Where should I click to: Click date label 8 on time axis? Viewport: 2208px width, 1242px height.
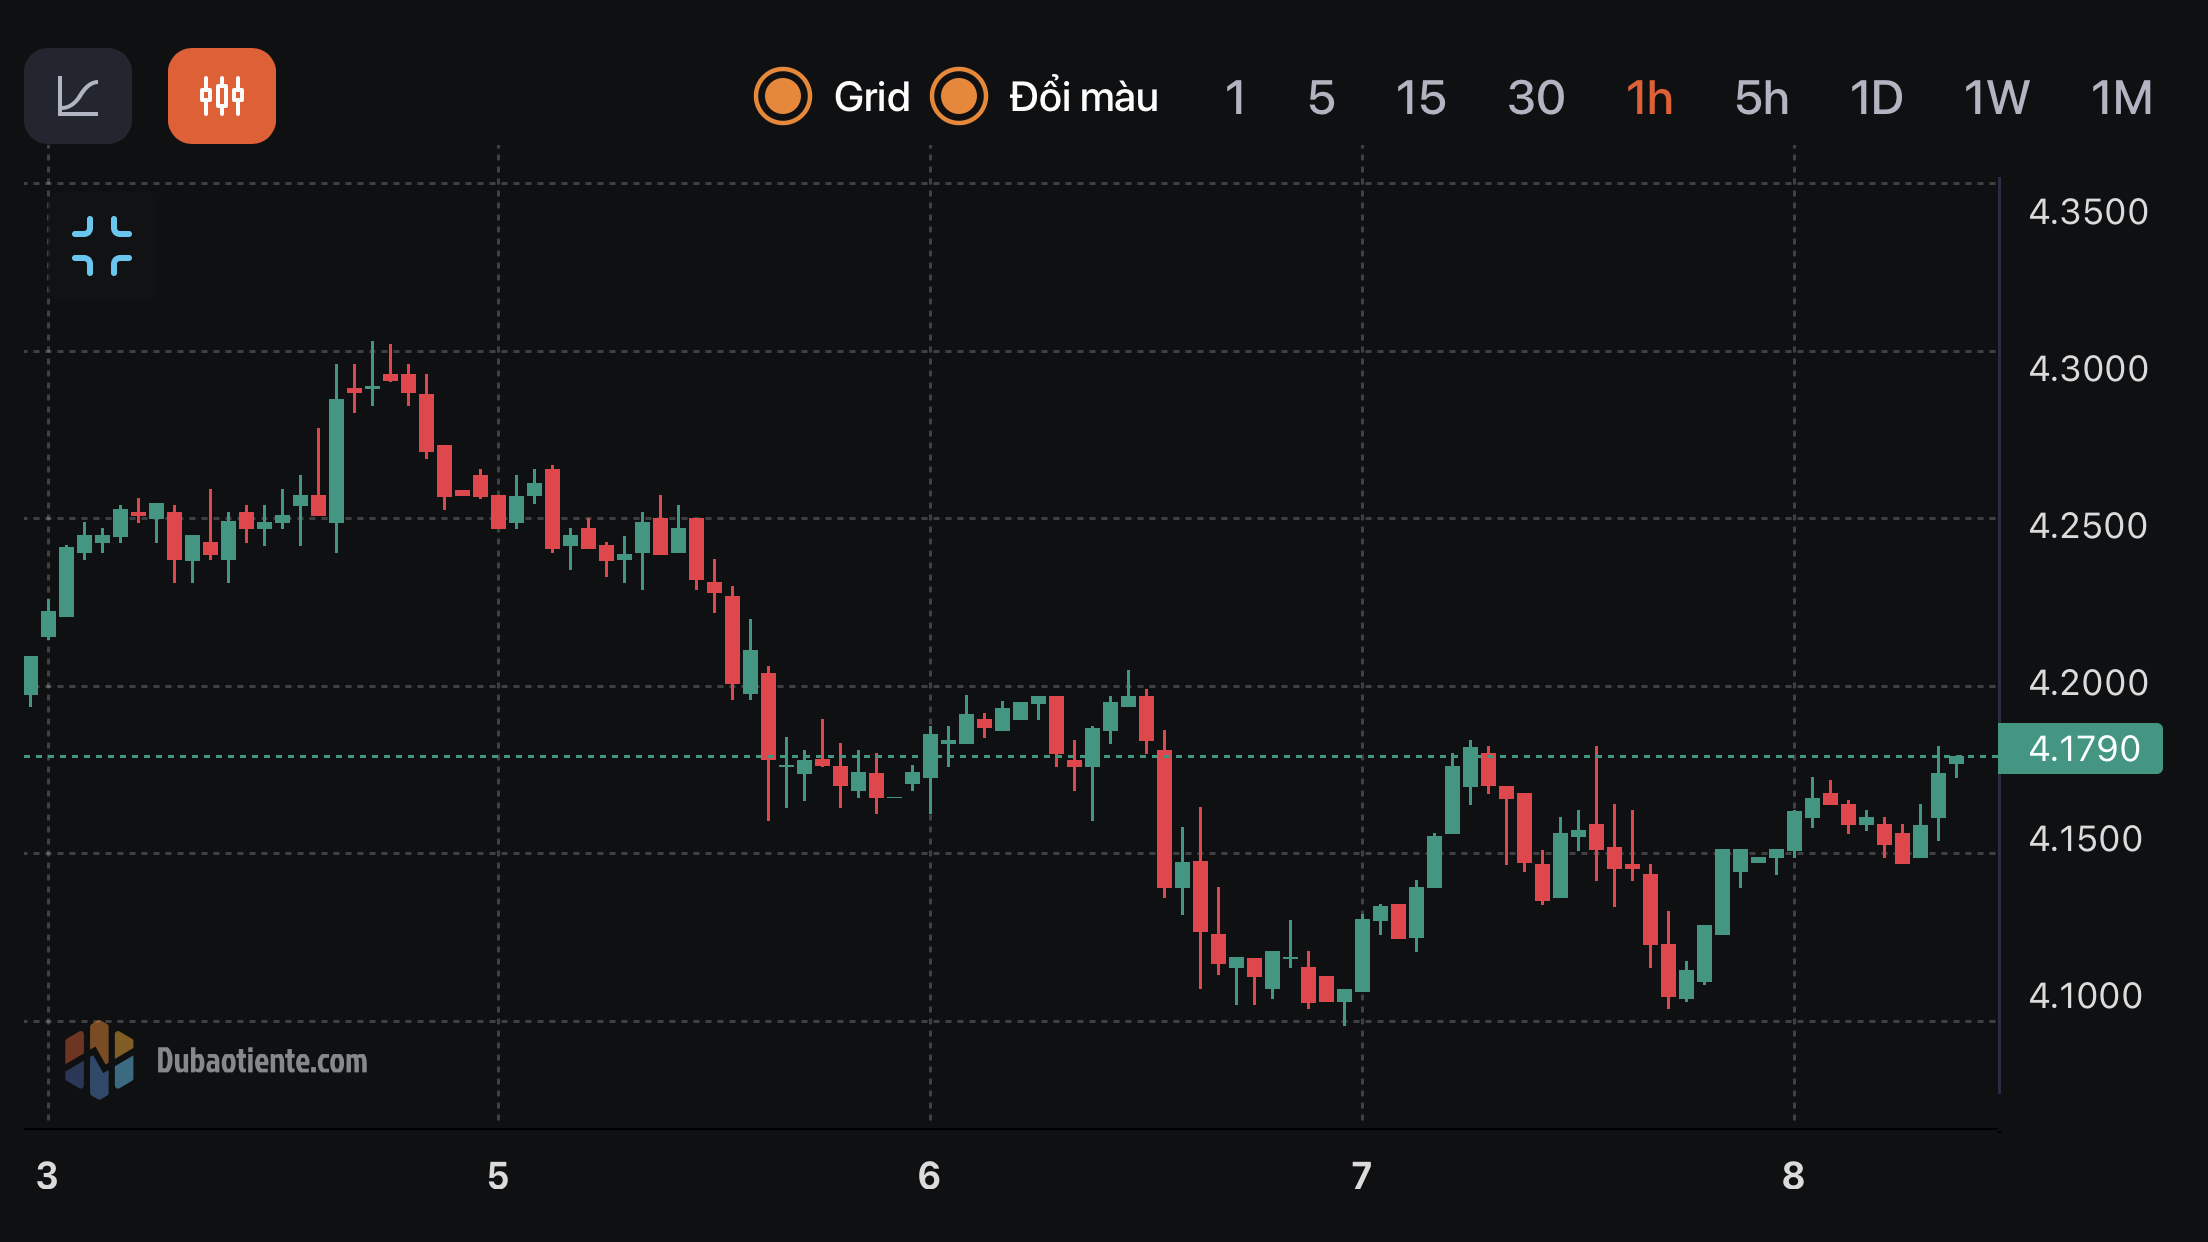(x=1793, y=1176)
